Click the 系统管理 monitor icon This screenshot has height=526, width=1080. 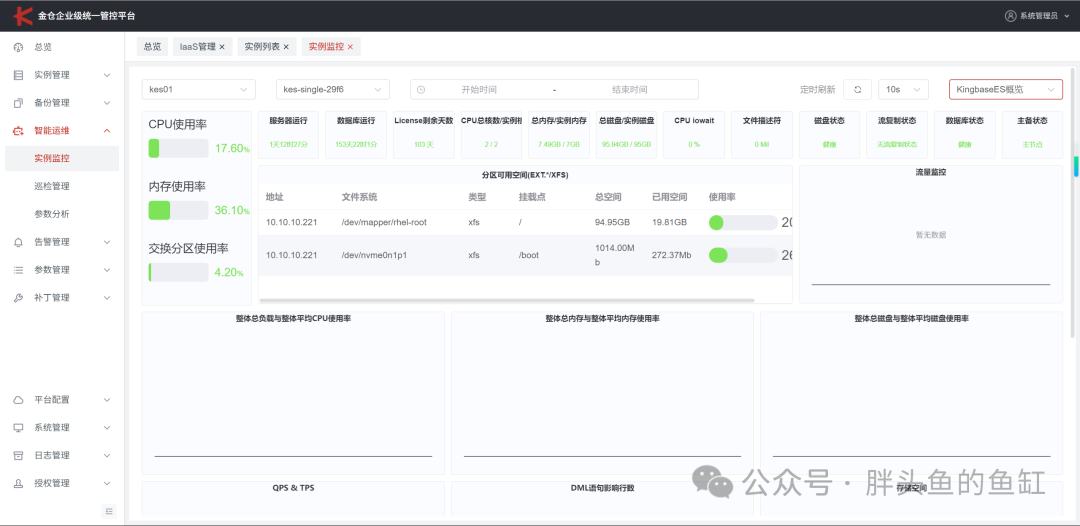19,428
